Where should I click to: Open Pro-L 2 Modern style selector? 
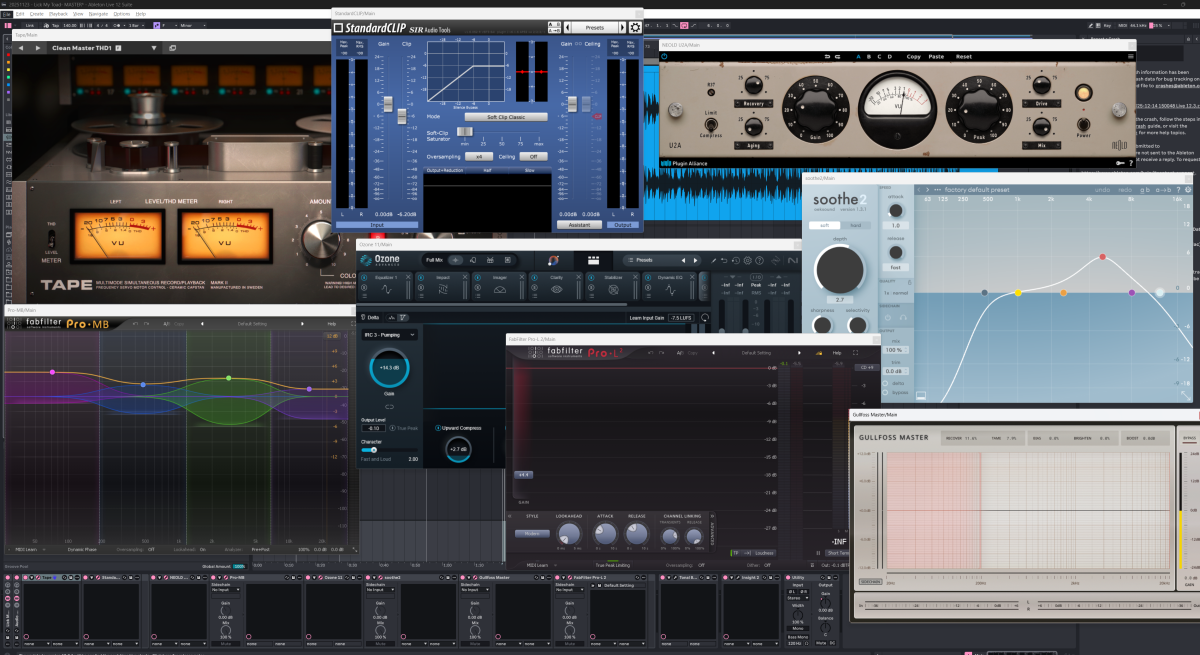click(x=532, y=534)
